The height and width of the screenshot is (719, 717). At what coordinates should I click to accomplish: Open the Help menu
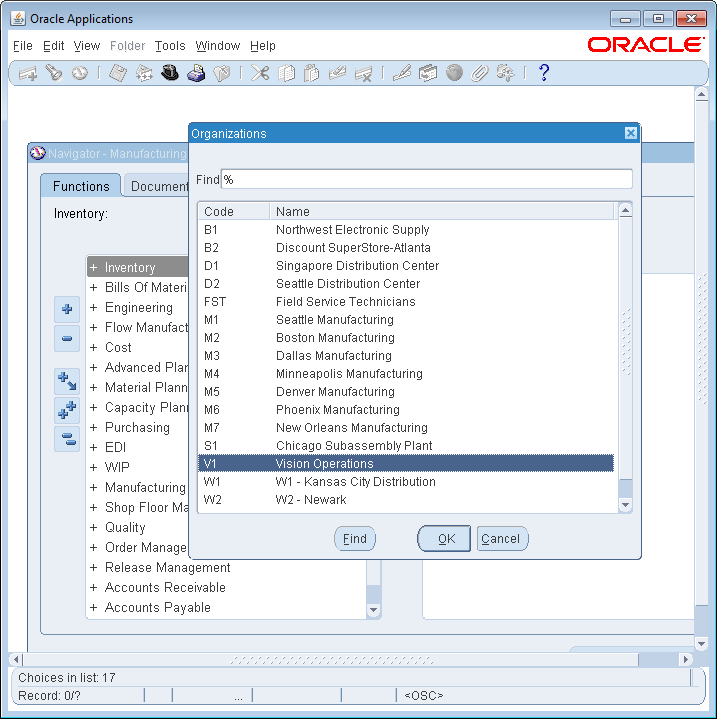tap(263, 46)
